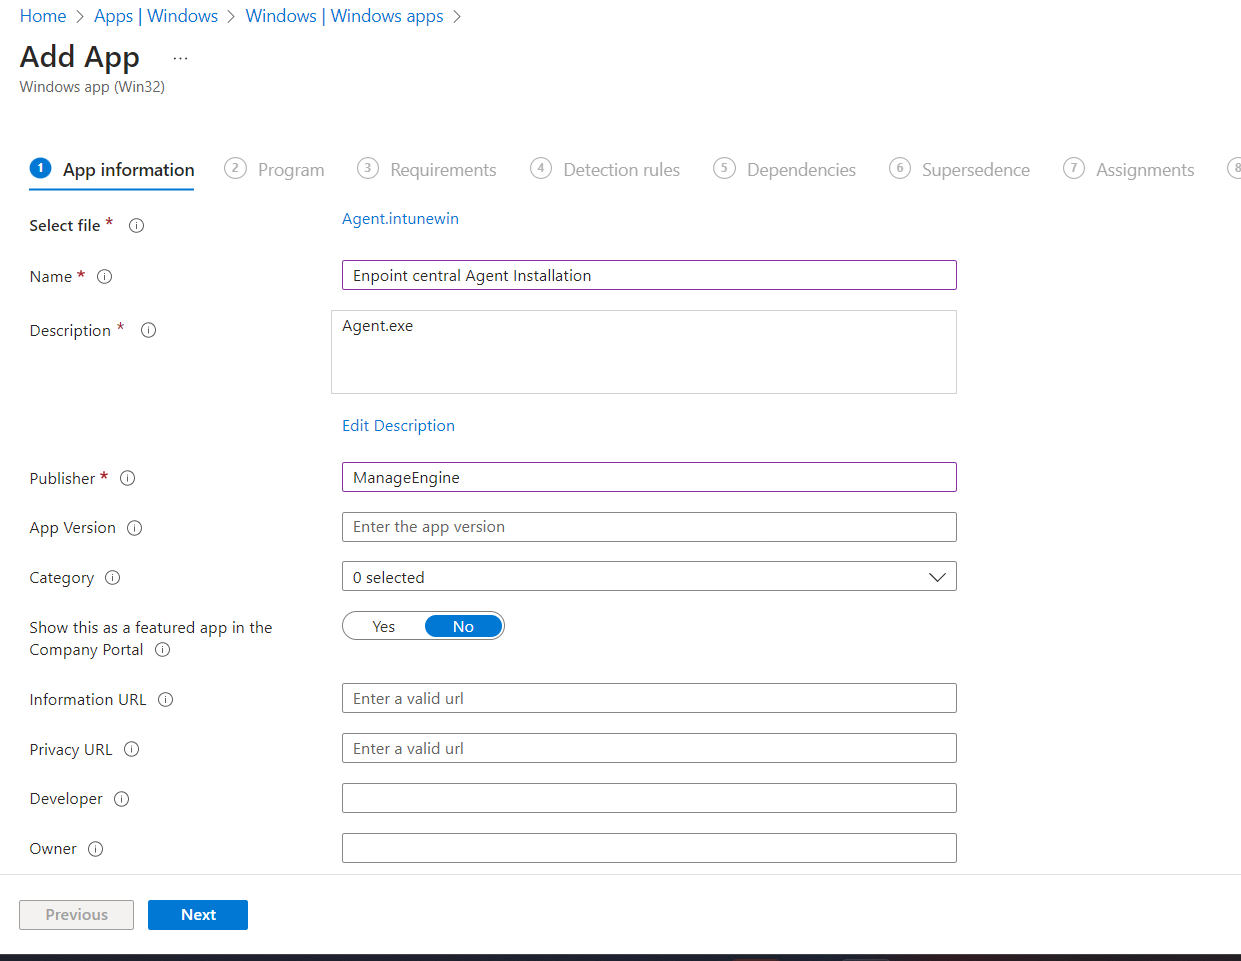Click the Edit Description link
Screen dimensions: 1241x961
398,426
